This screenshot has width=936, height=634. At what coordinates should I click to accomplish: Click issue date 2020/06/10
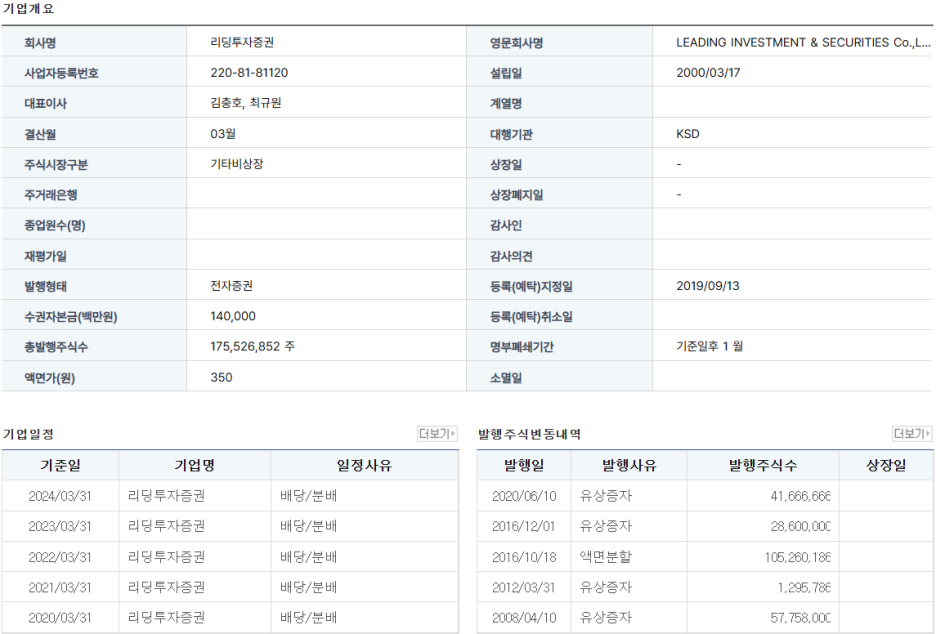(524, 496)
